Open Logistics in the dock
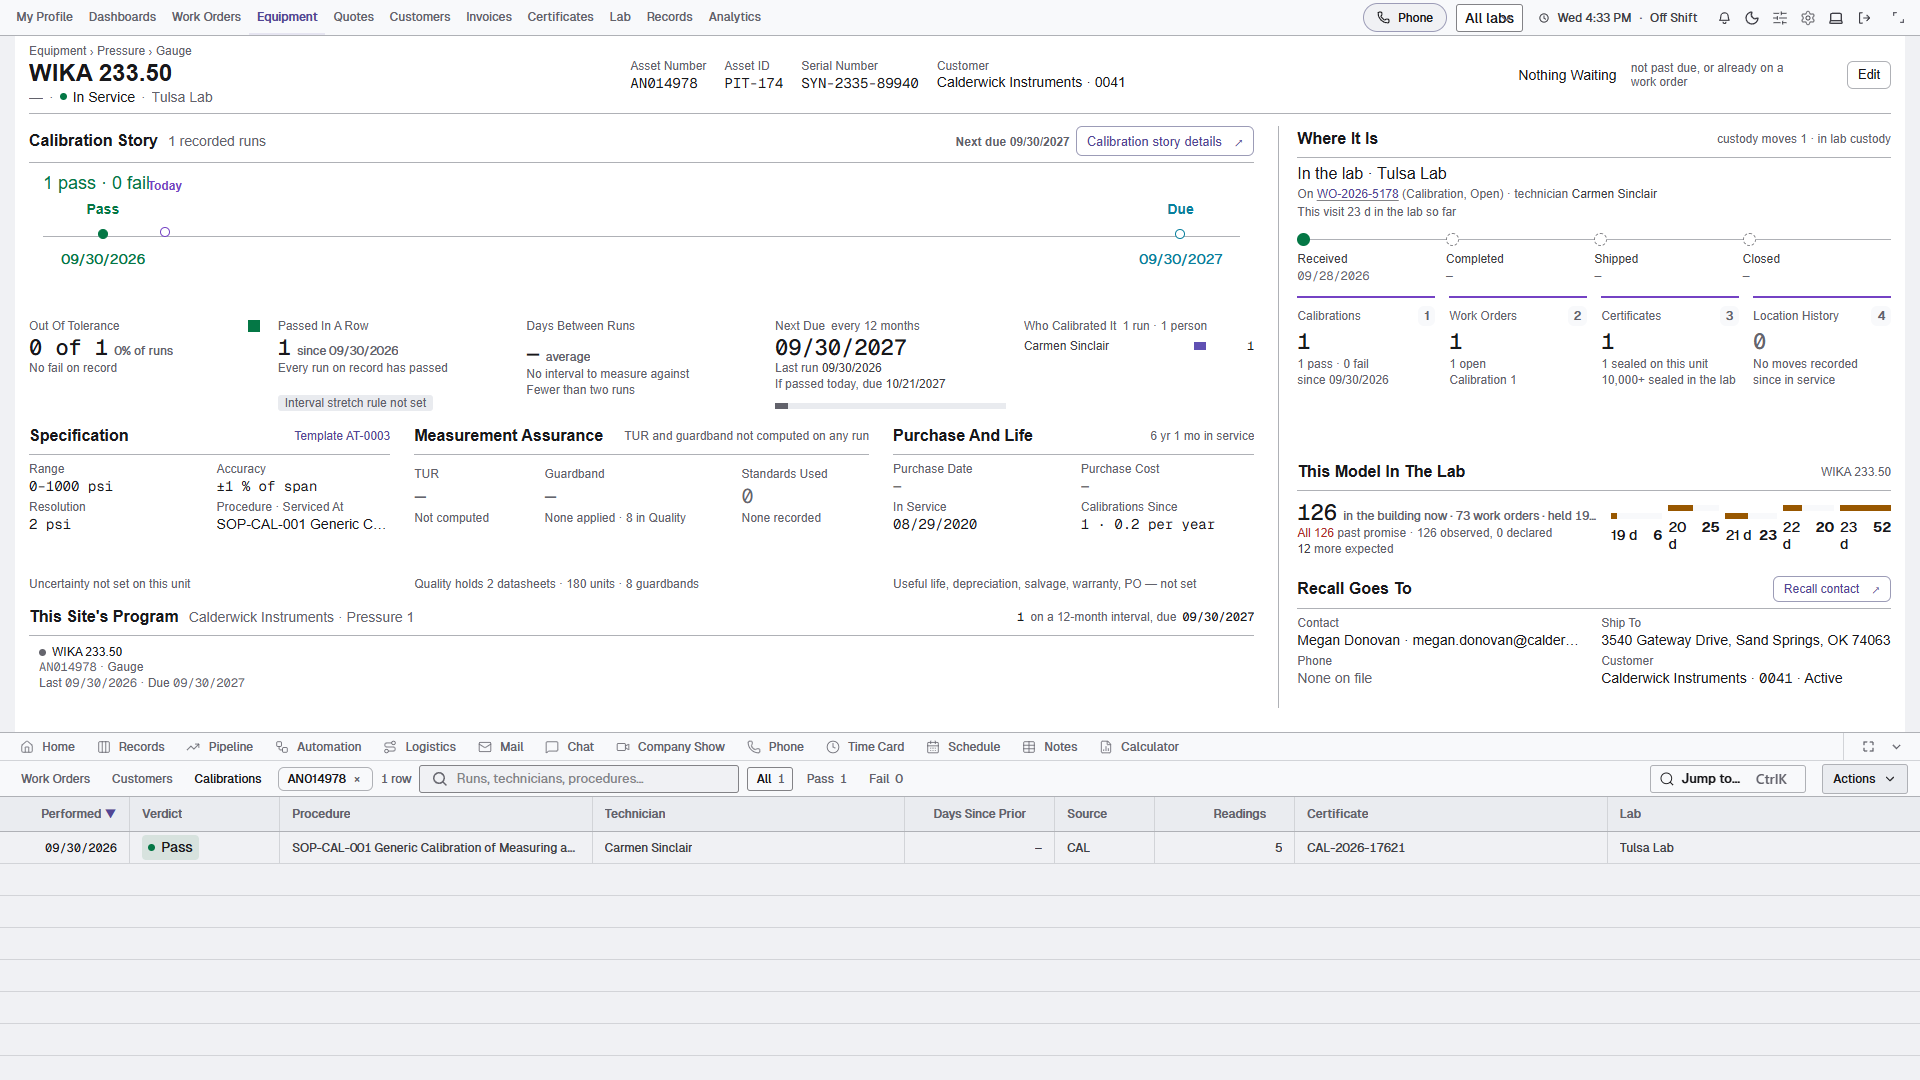1920x1080 pixels. coord(420,747)
